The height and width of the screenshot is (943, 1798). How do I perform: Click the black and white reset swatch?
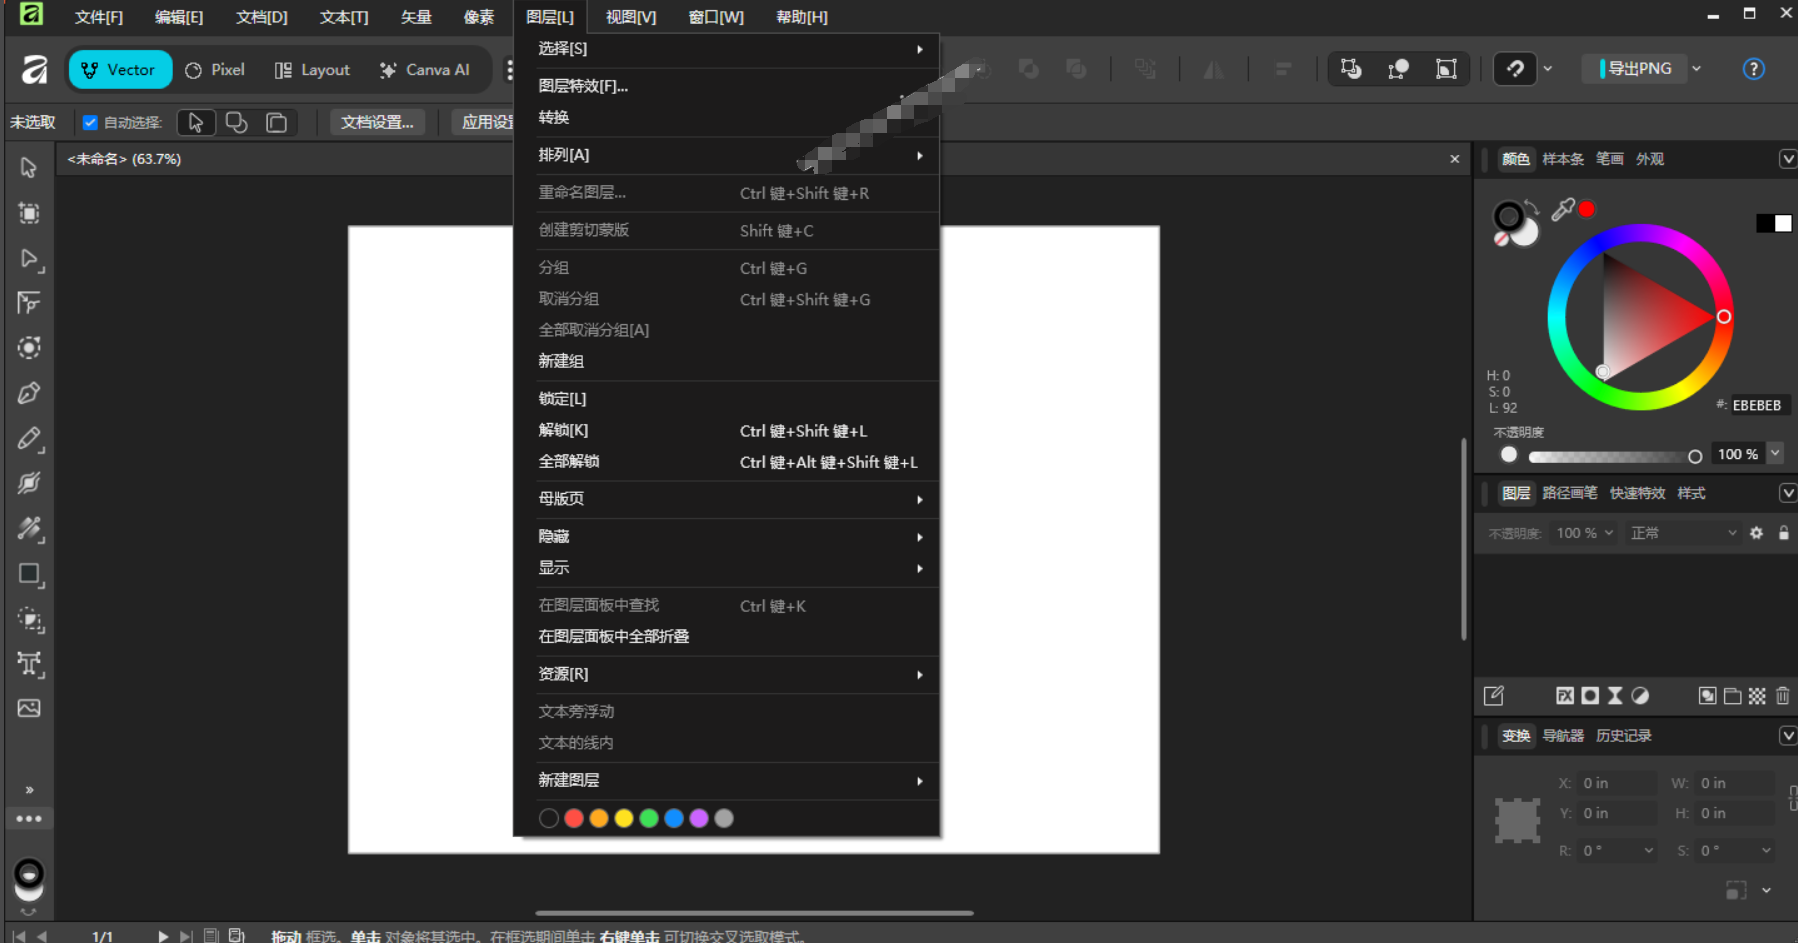(x=1774, y=223)
